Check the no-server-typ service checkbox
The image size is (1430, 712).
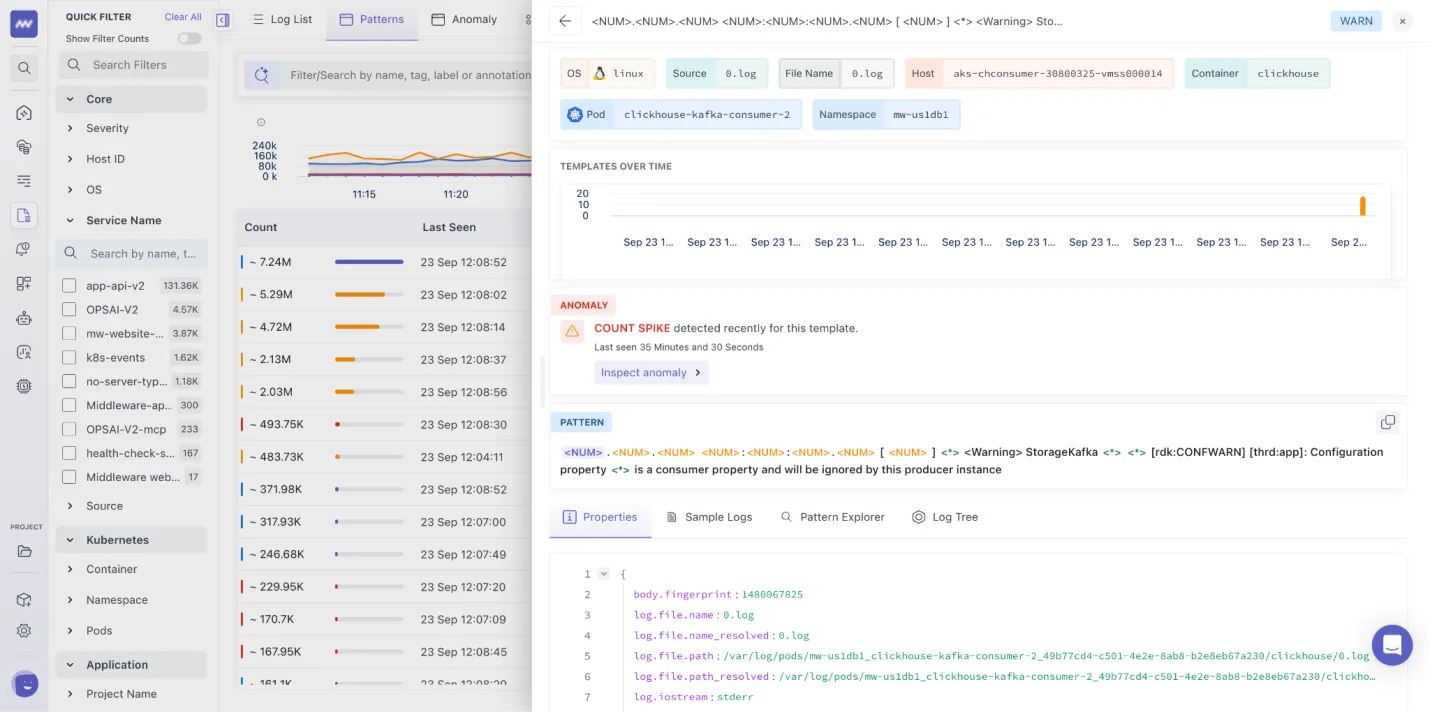click(x=69, y=381)
